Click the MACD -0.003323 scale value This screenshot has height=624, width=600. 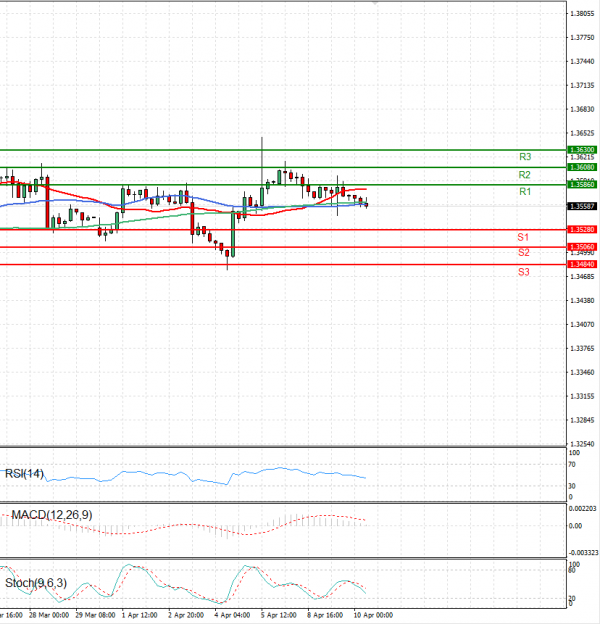pos(583,553)
